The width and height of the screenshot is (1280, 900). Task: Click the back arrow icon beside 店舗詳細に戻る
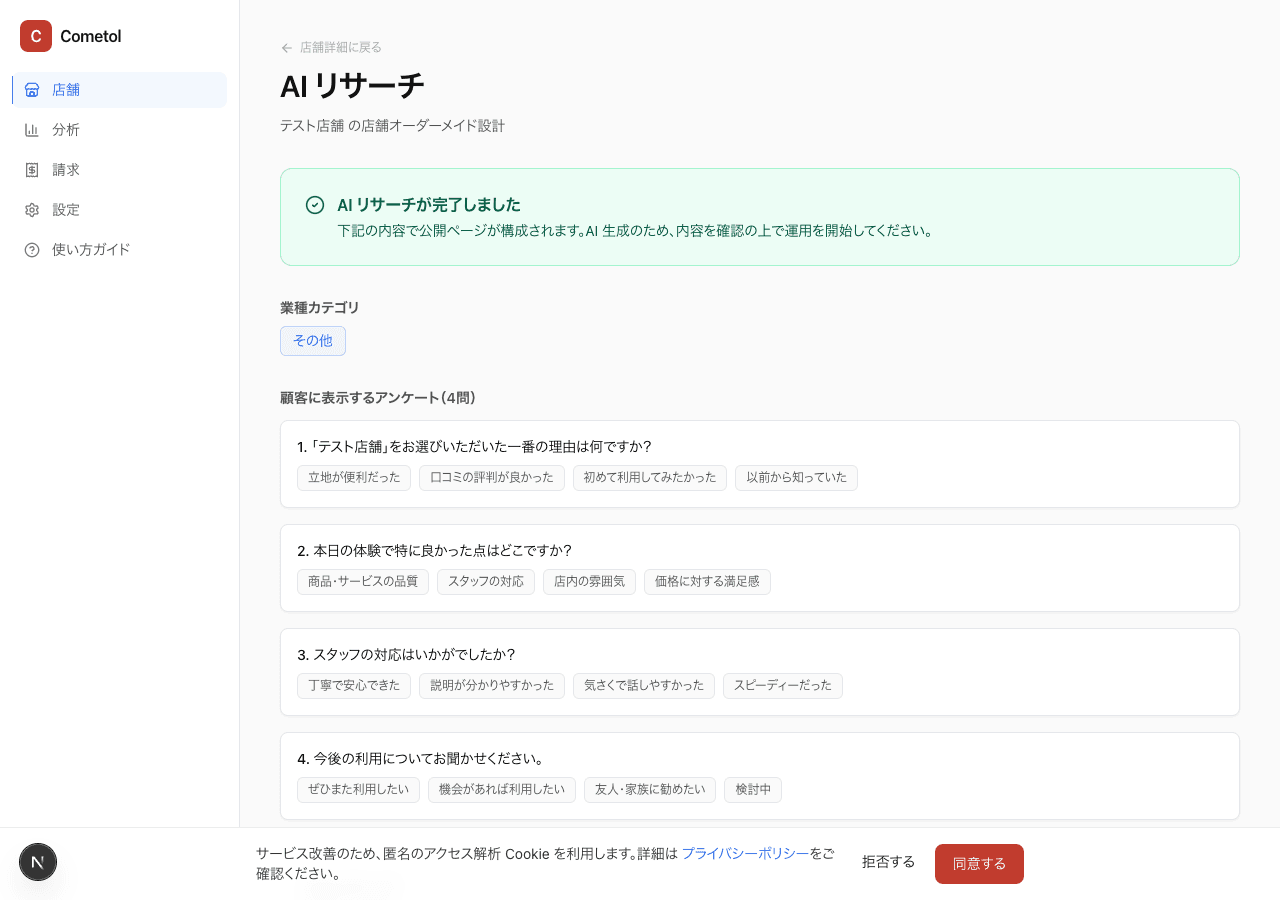(287, 48)
